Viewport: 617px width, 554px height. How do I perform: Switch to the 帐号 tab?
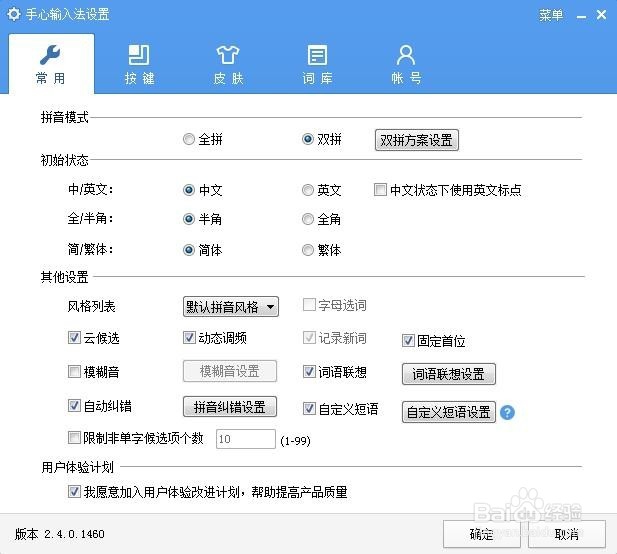tap(406, 64)
